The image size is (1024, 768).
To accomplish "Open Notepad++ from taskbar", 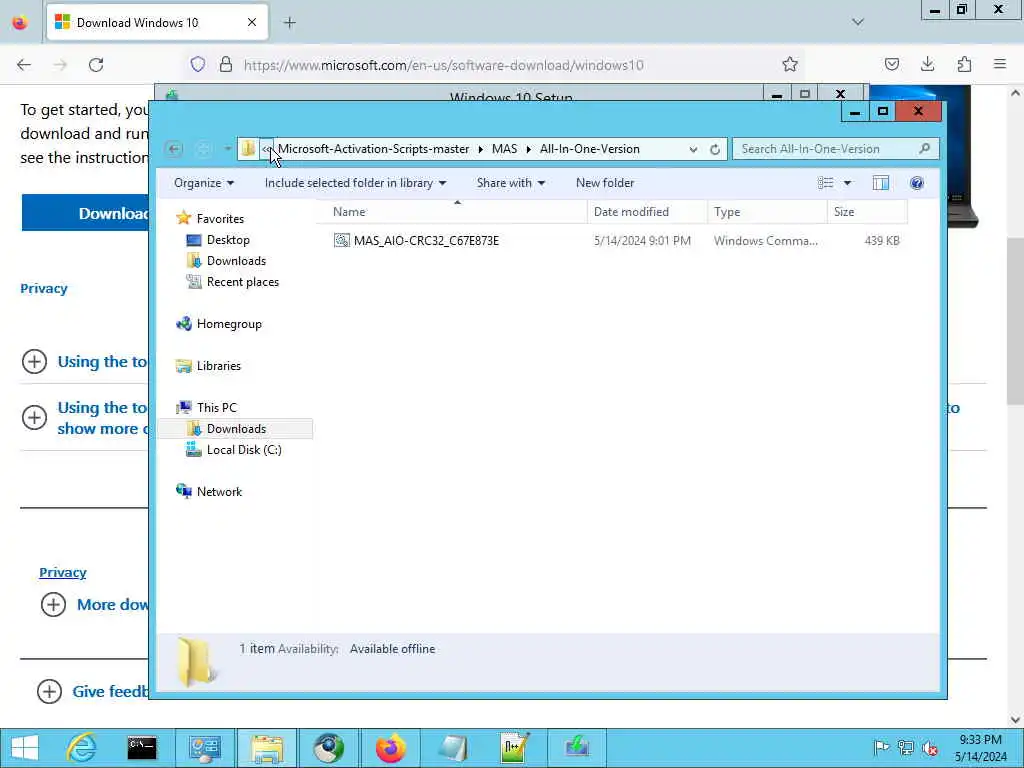I will (514, 748).
